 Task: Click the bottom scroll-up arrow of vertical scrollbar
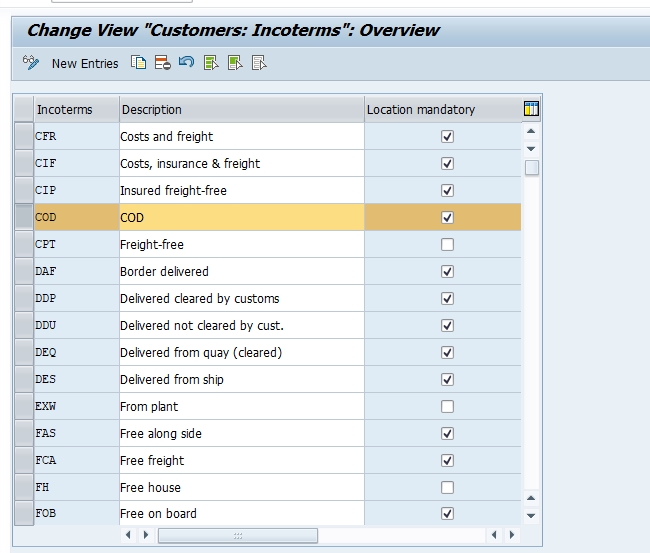(x=531, y=498)
